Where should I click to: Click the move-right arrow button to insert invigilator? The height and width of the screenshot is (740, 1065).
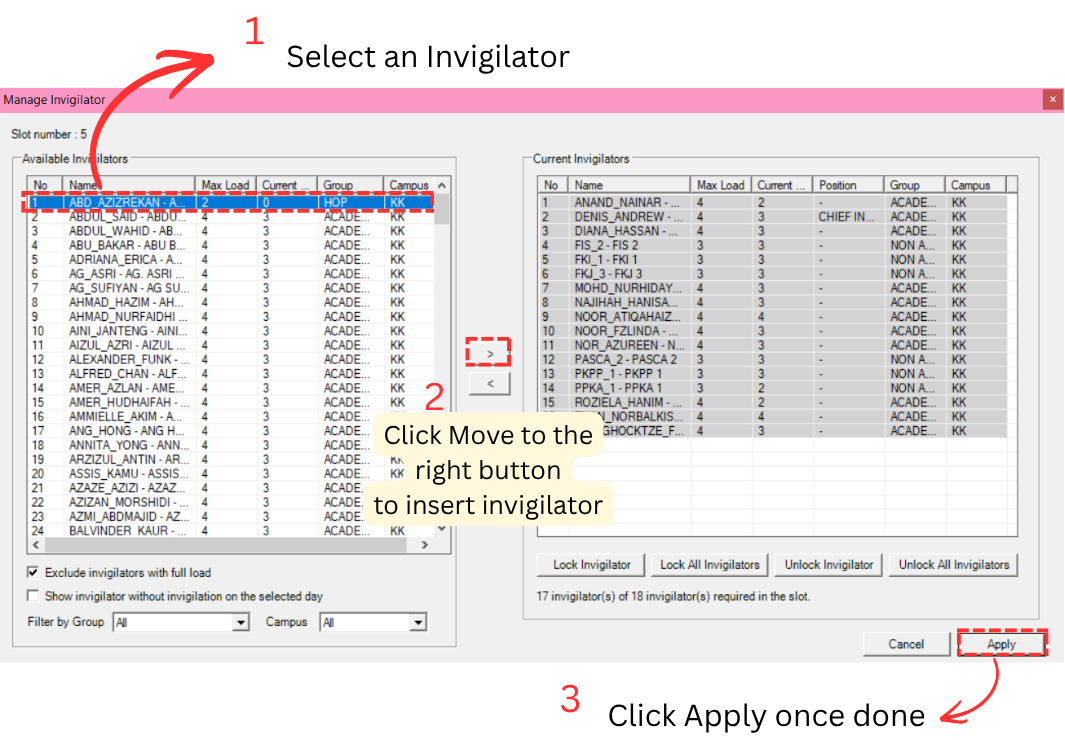click(488, 354)
